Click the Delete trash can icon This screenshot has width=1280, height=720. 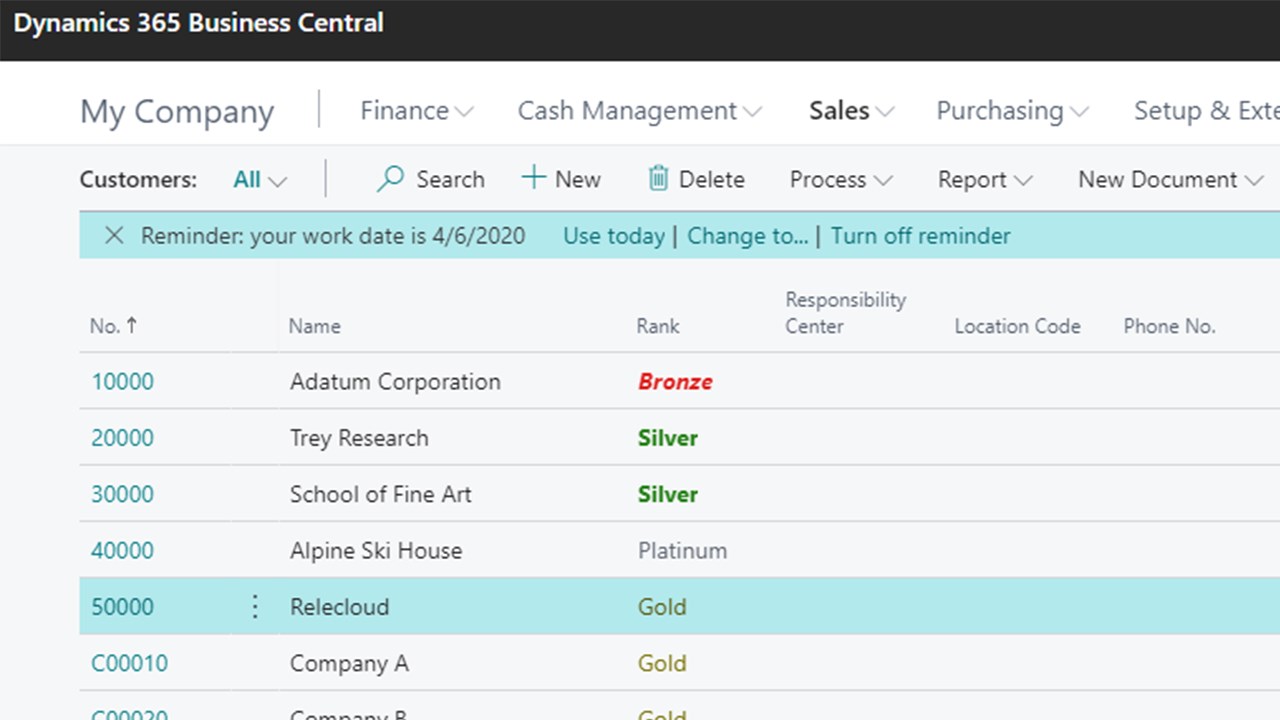pyautogui.click(x=658, y=179)
